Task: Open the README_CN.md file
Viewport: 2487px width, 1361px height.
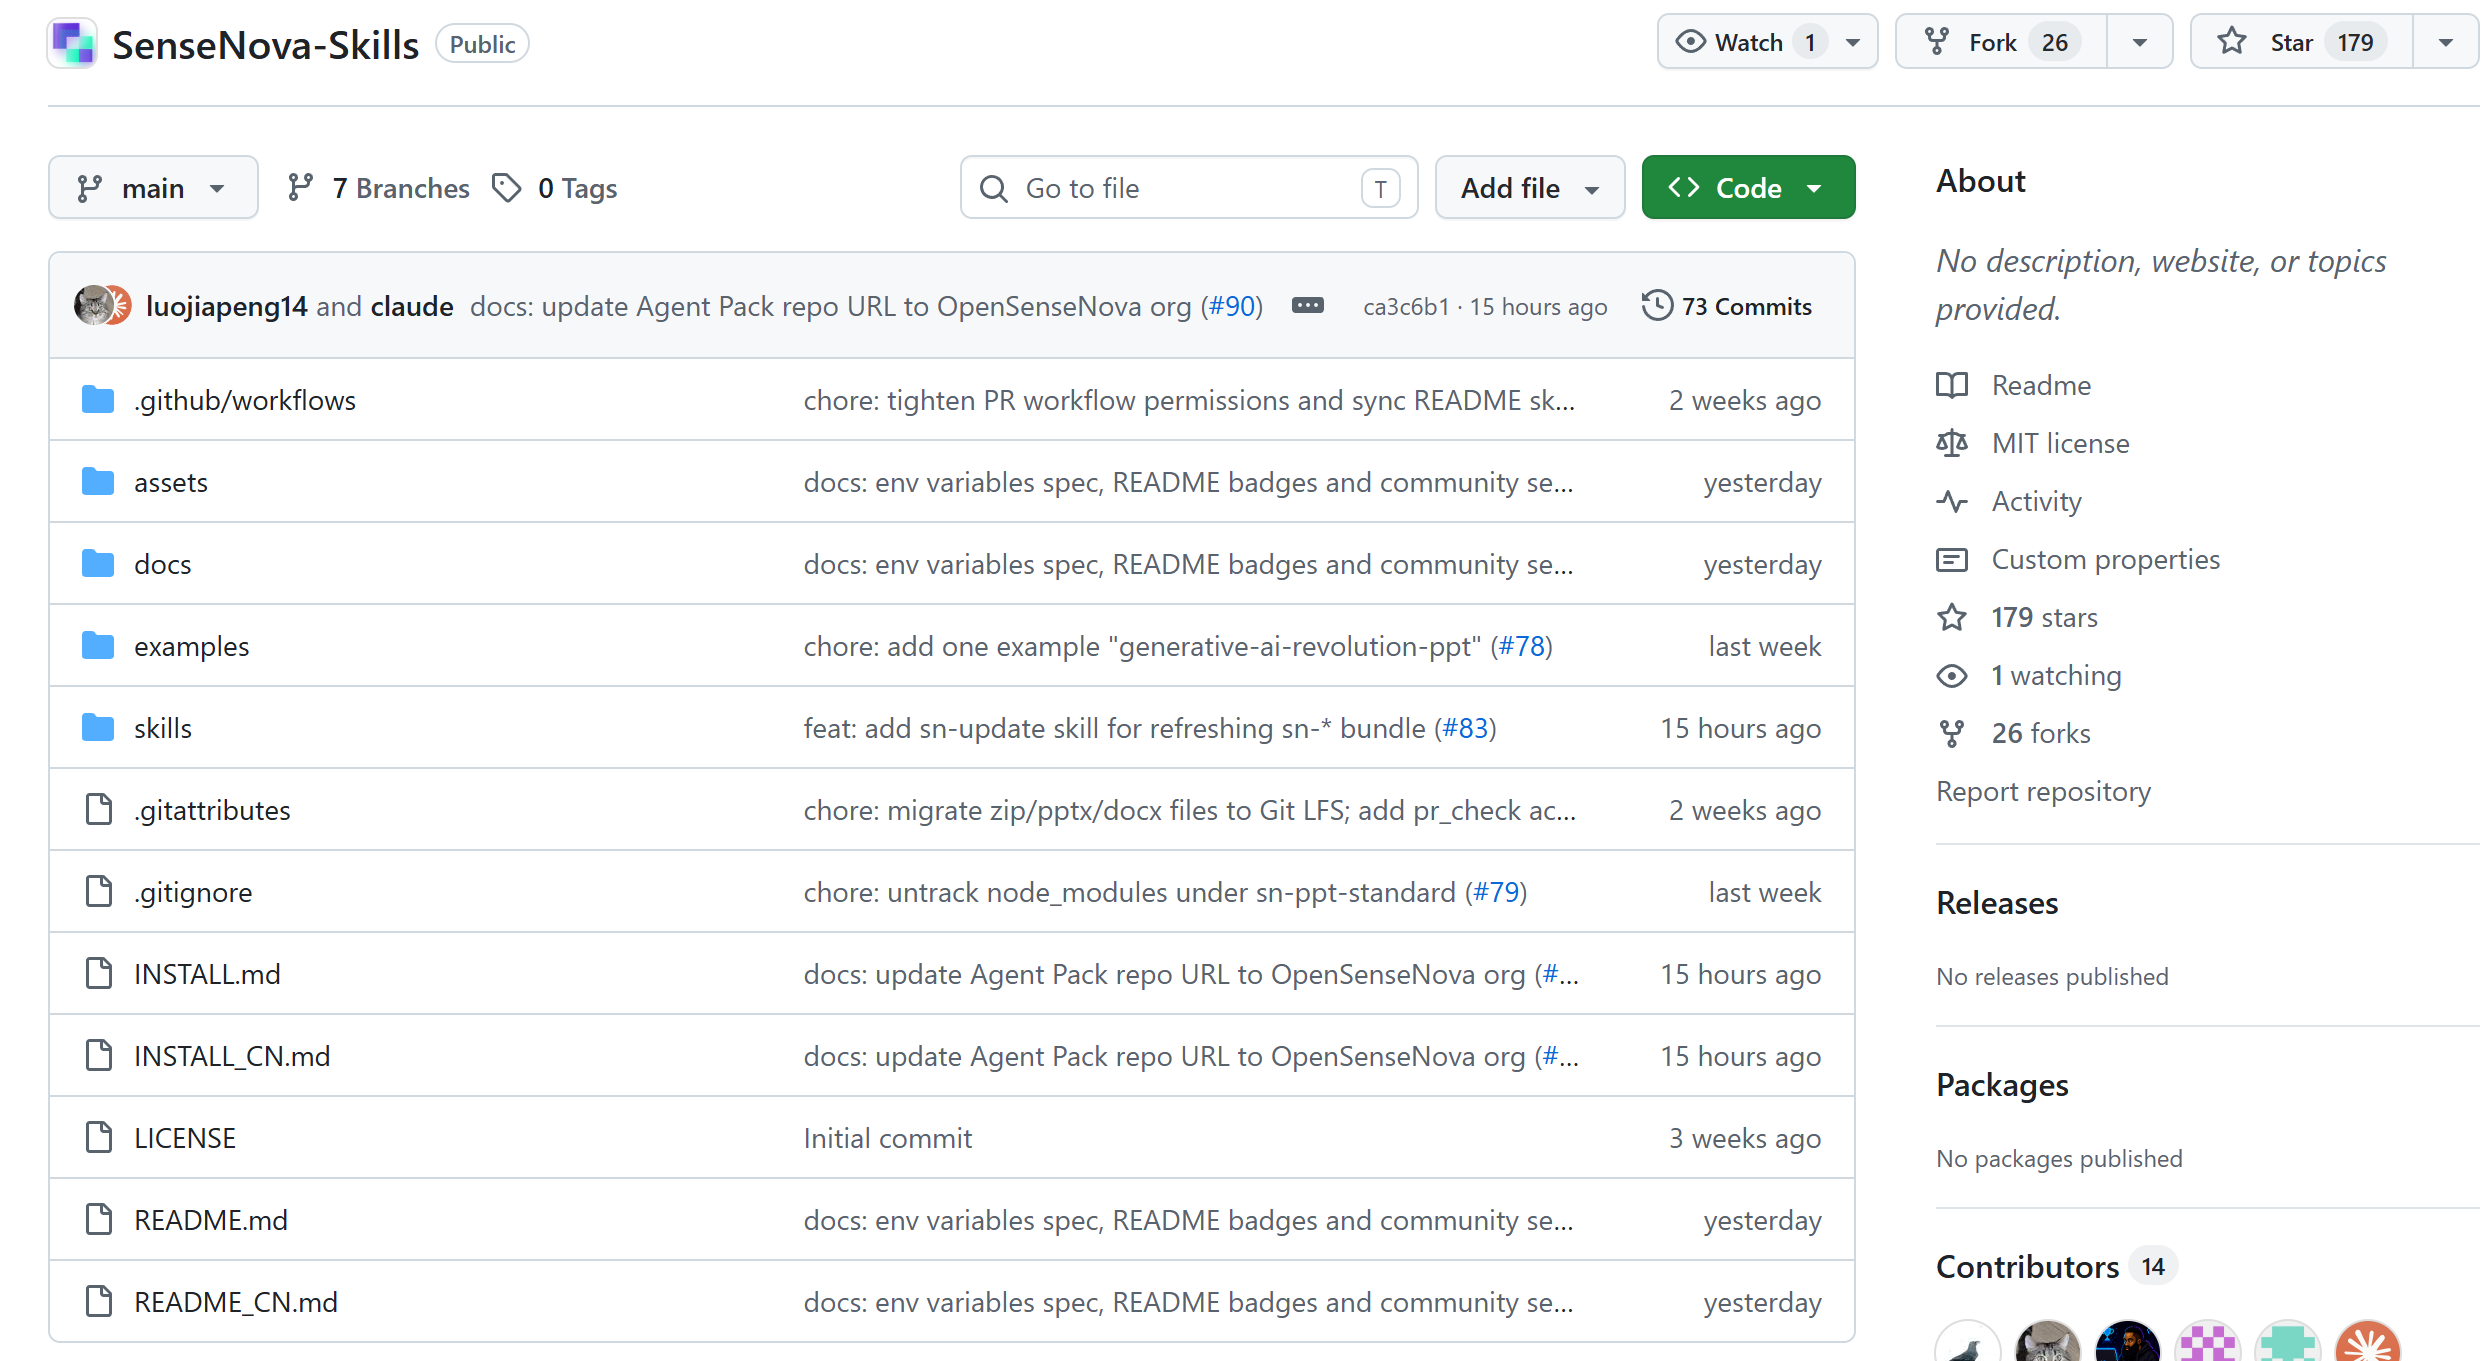Action: [x=236, y=1302]
